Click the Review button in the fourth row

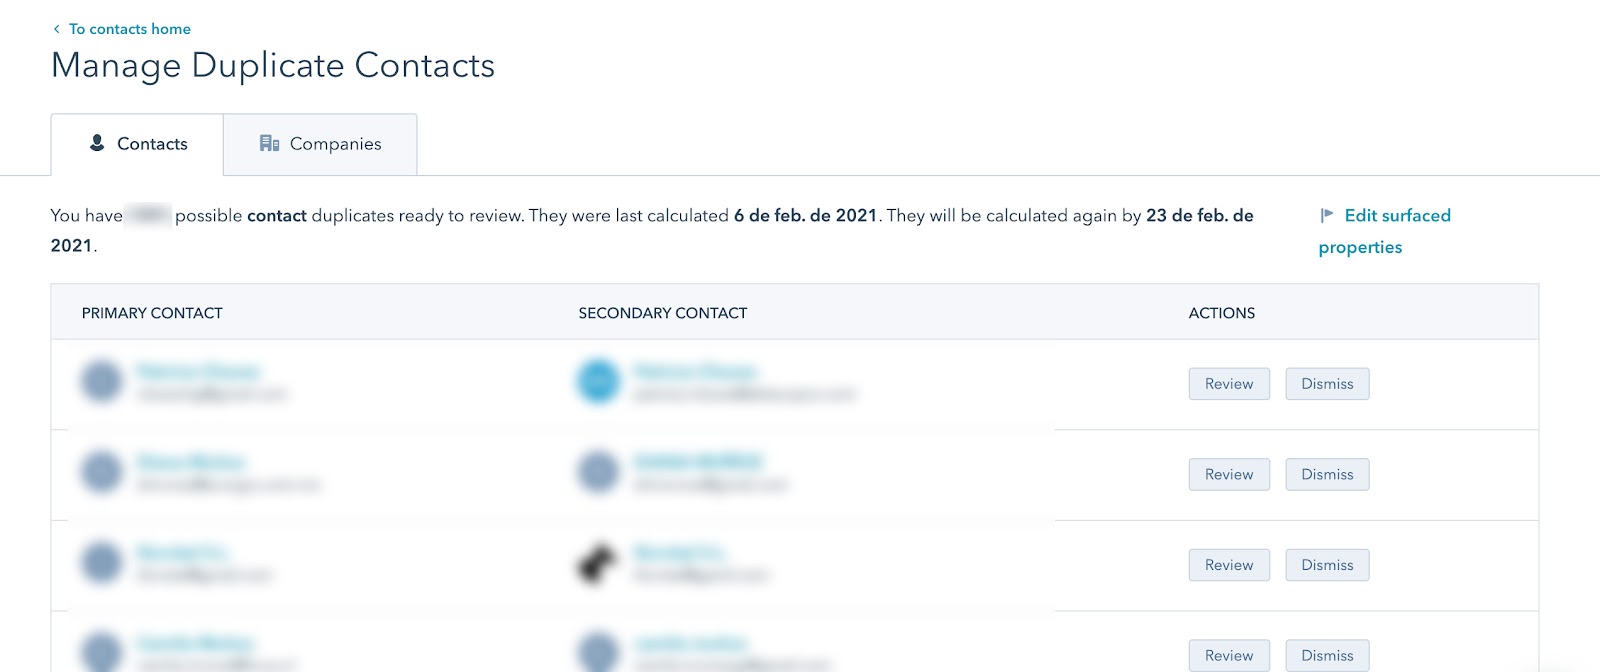tap(1229, 655)
